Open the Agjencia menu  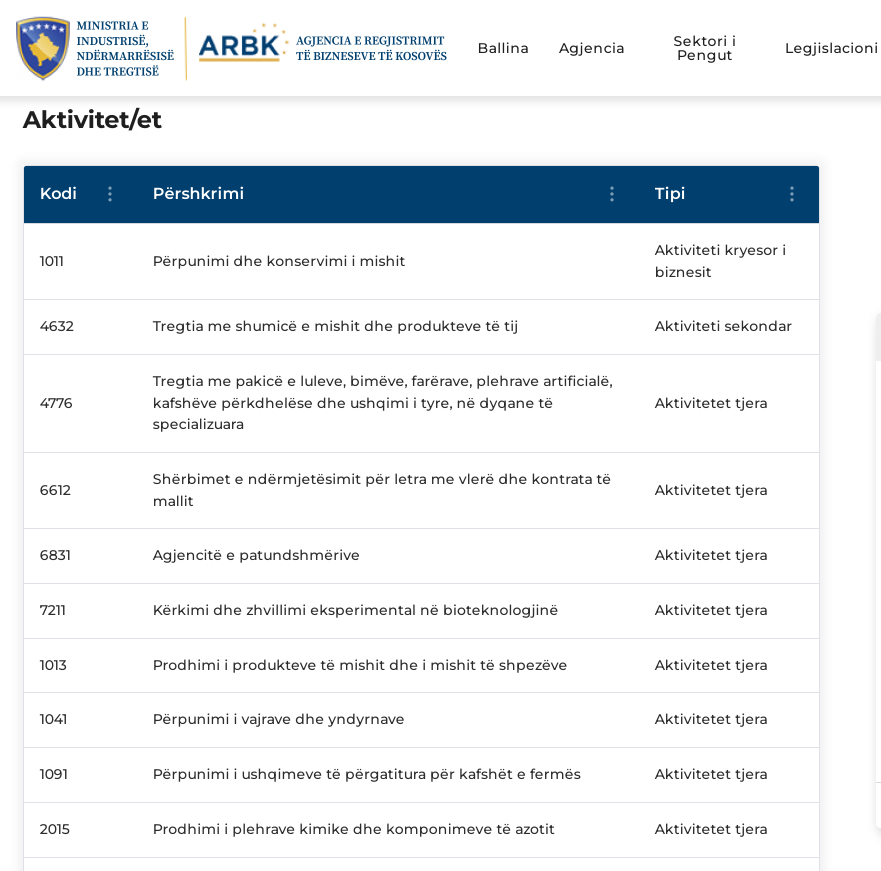coord(591,48)
